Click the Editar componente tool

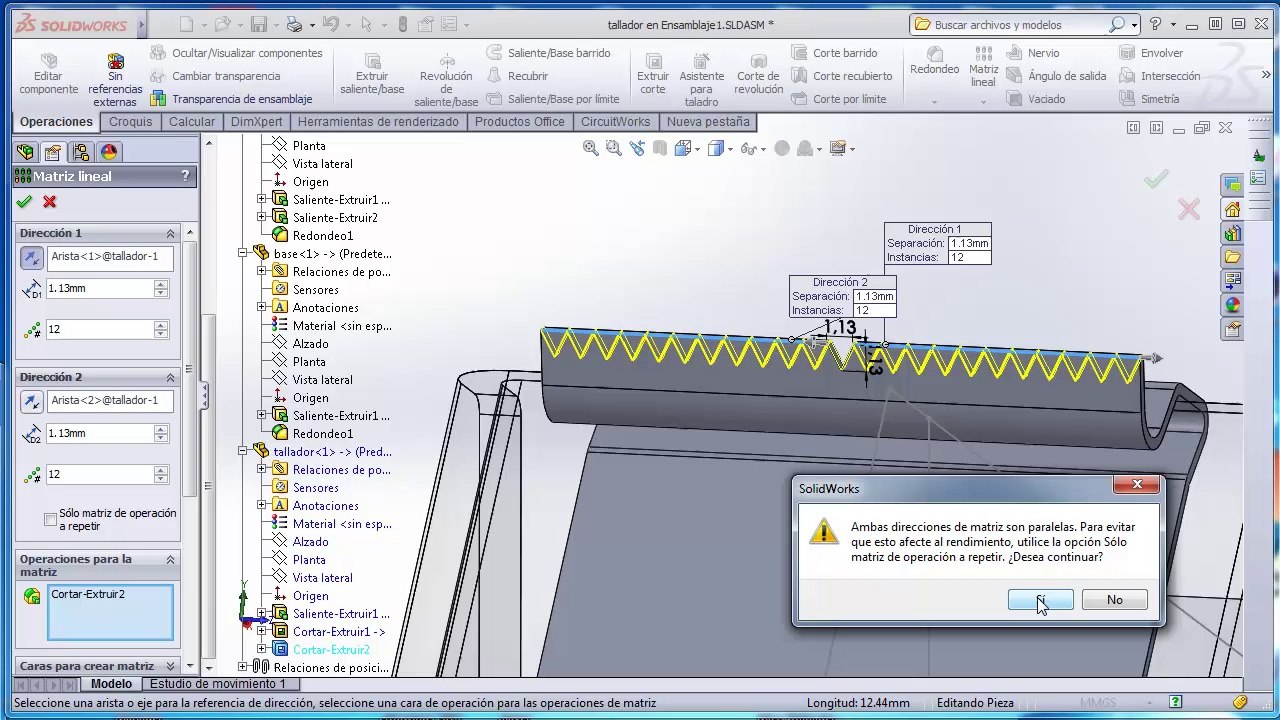pos(48,75)
